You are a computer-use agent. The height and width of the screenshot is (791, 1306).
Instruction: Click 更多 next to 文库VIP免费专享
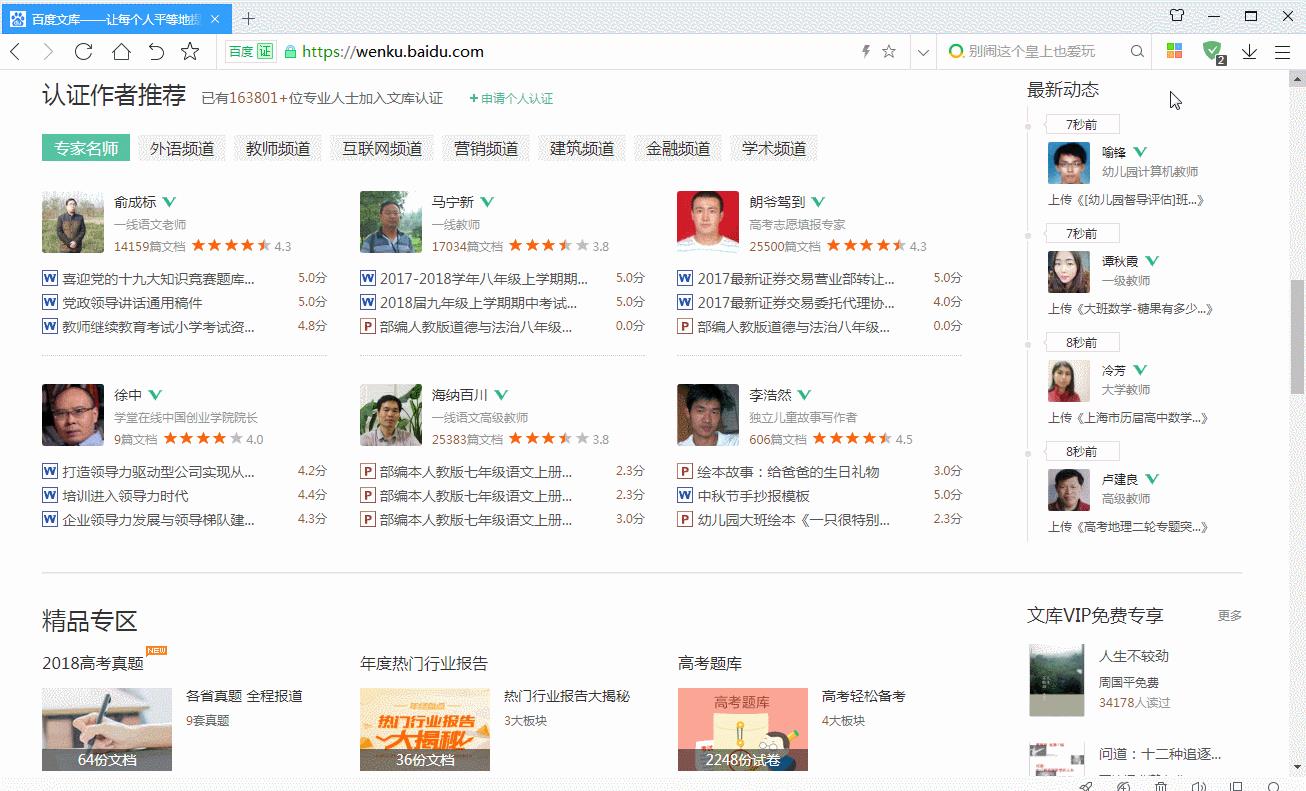pyautogui.click(x=1229, y=616)
